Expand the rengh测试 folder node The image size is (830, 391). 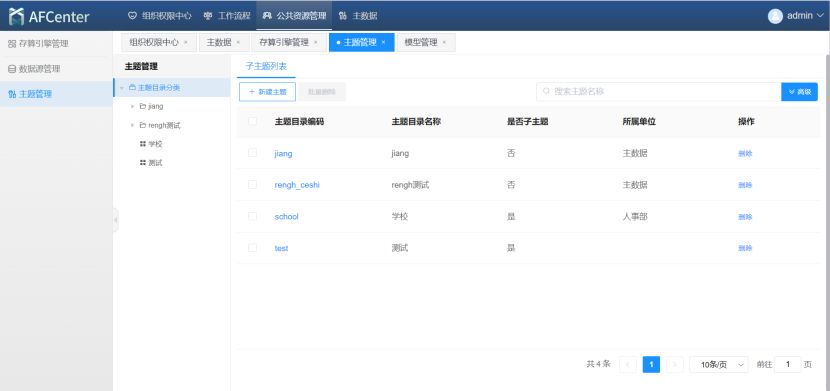click(x=132, y=125)
